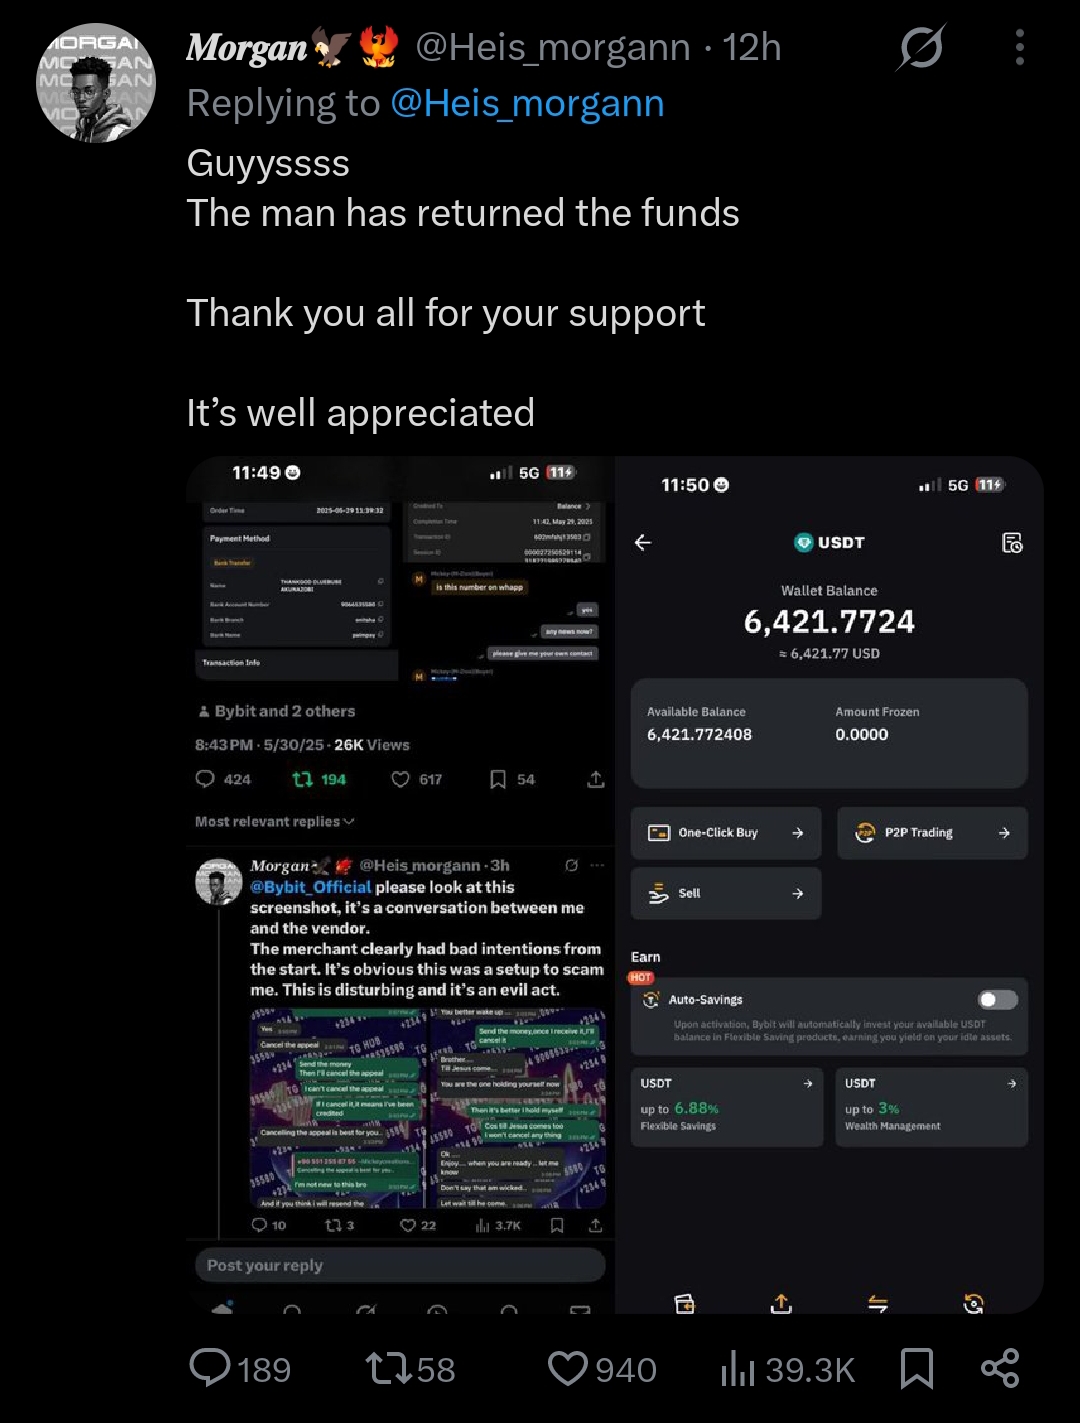Open the P2P Trading arrow
1080x1423 pixels.
click(x=1004, y=833)
